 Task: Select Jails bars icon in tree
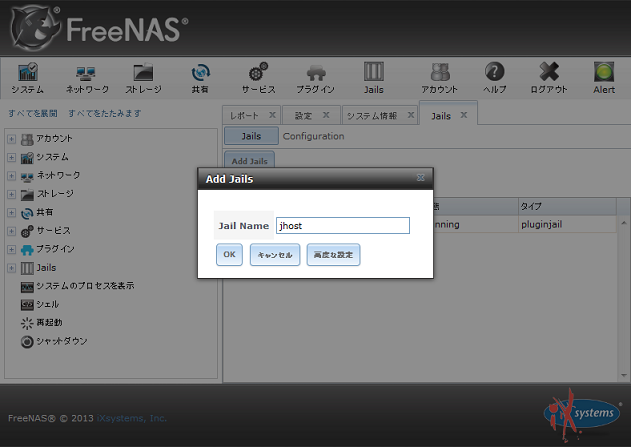point(27,268)
